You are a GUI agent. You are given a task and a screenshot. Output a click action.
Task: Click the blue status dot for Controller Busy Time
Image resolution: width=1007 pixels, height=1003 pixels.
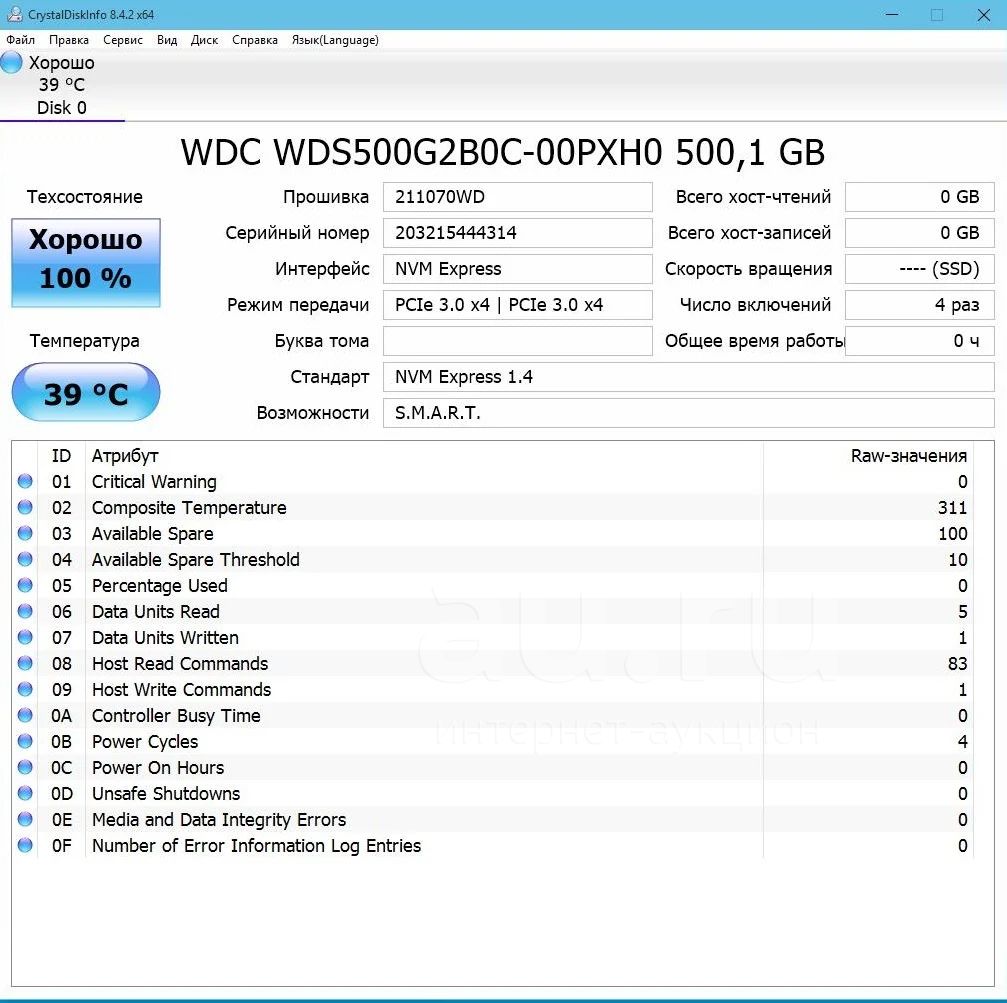[25, 715]
